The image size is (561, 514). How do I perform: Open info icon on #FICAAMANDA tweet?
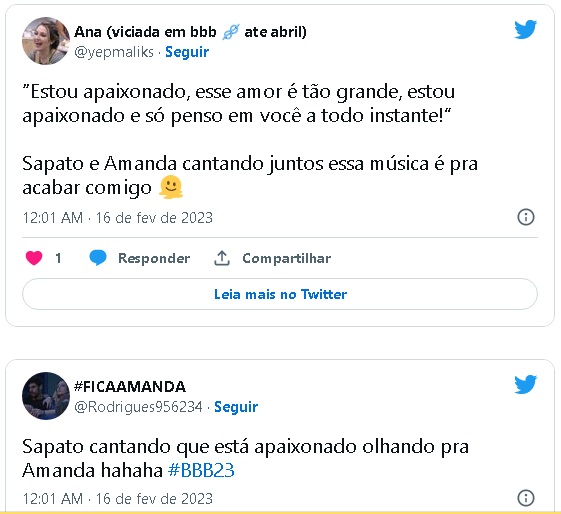pos(526,498)
